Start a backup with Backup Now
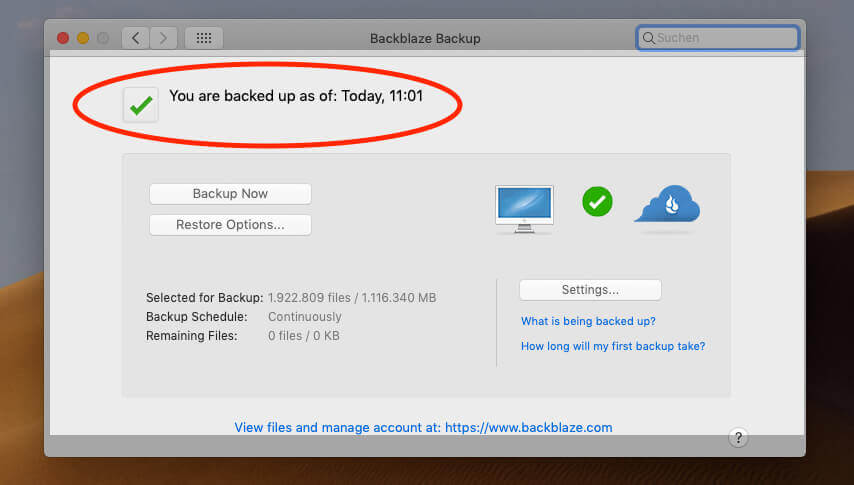This screenshot has width=854, height=485. click(x=230, y=194)
